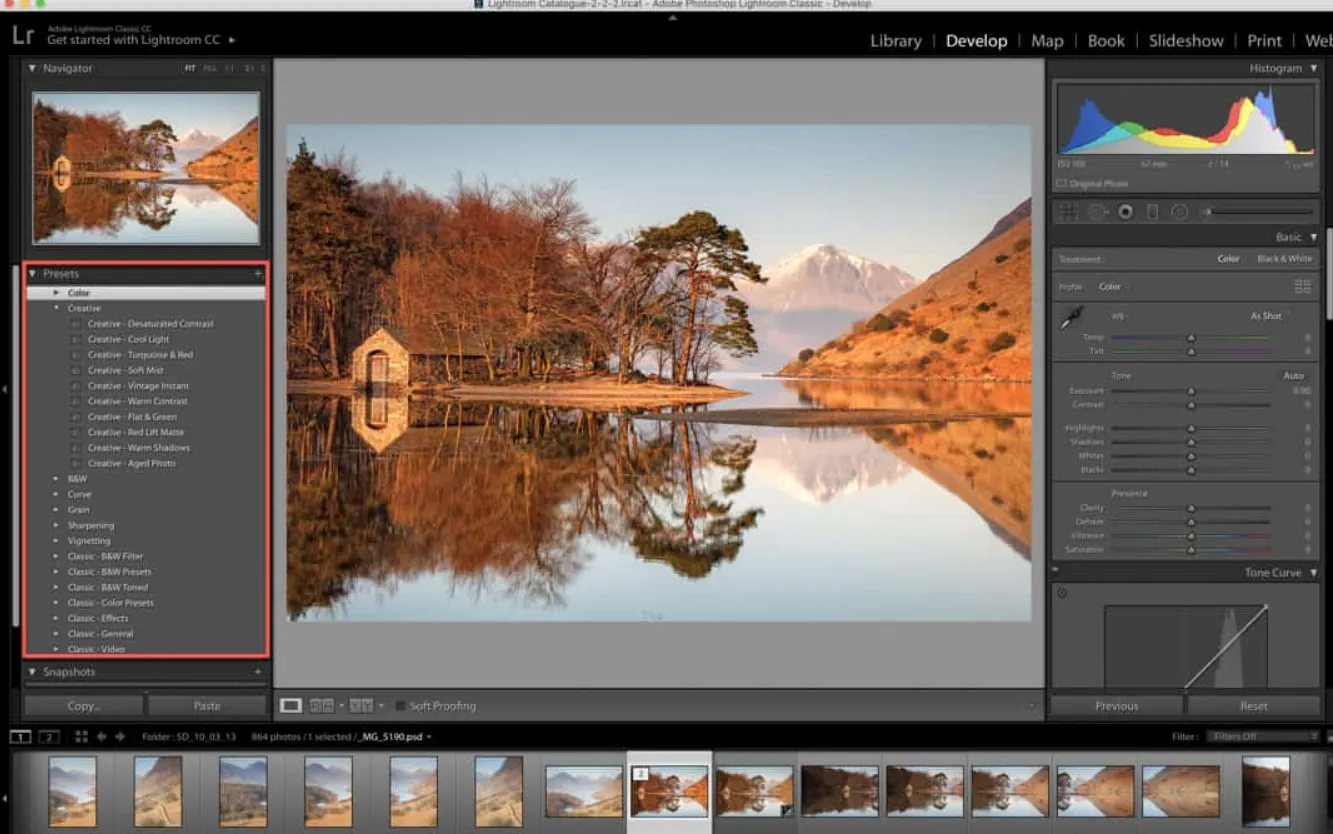This screenshot has width=1333, height=834.
Task: Click the Loupe view icon
Action: [290, 706]
